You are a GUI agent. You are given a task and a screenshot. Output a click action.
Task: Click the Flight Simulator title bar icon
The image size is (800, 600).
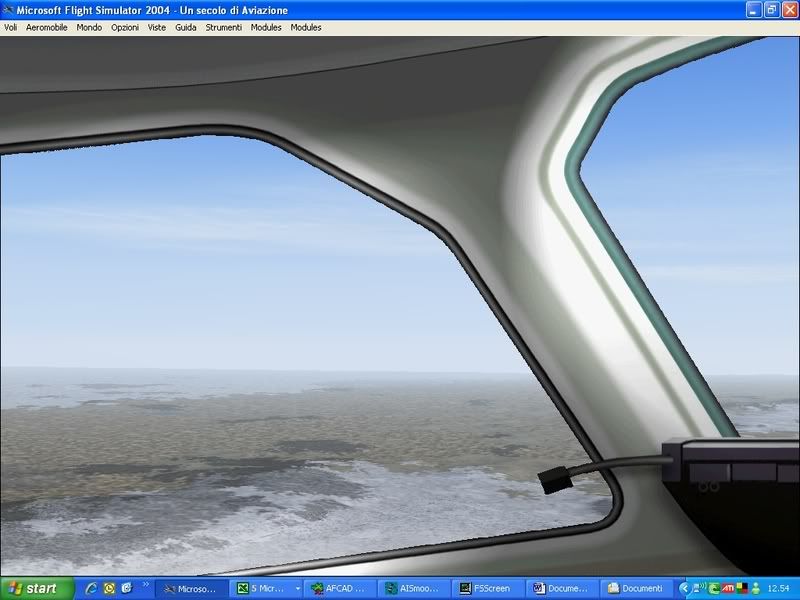(8, 10)
